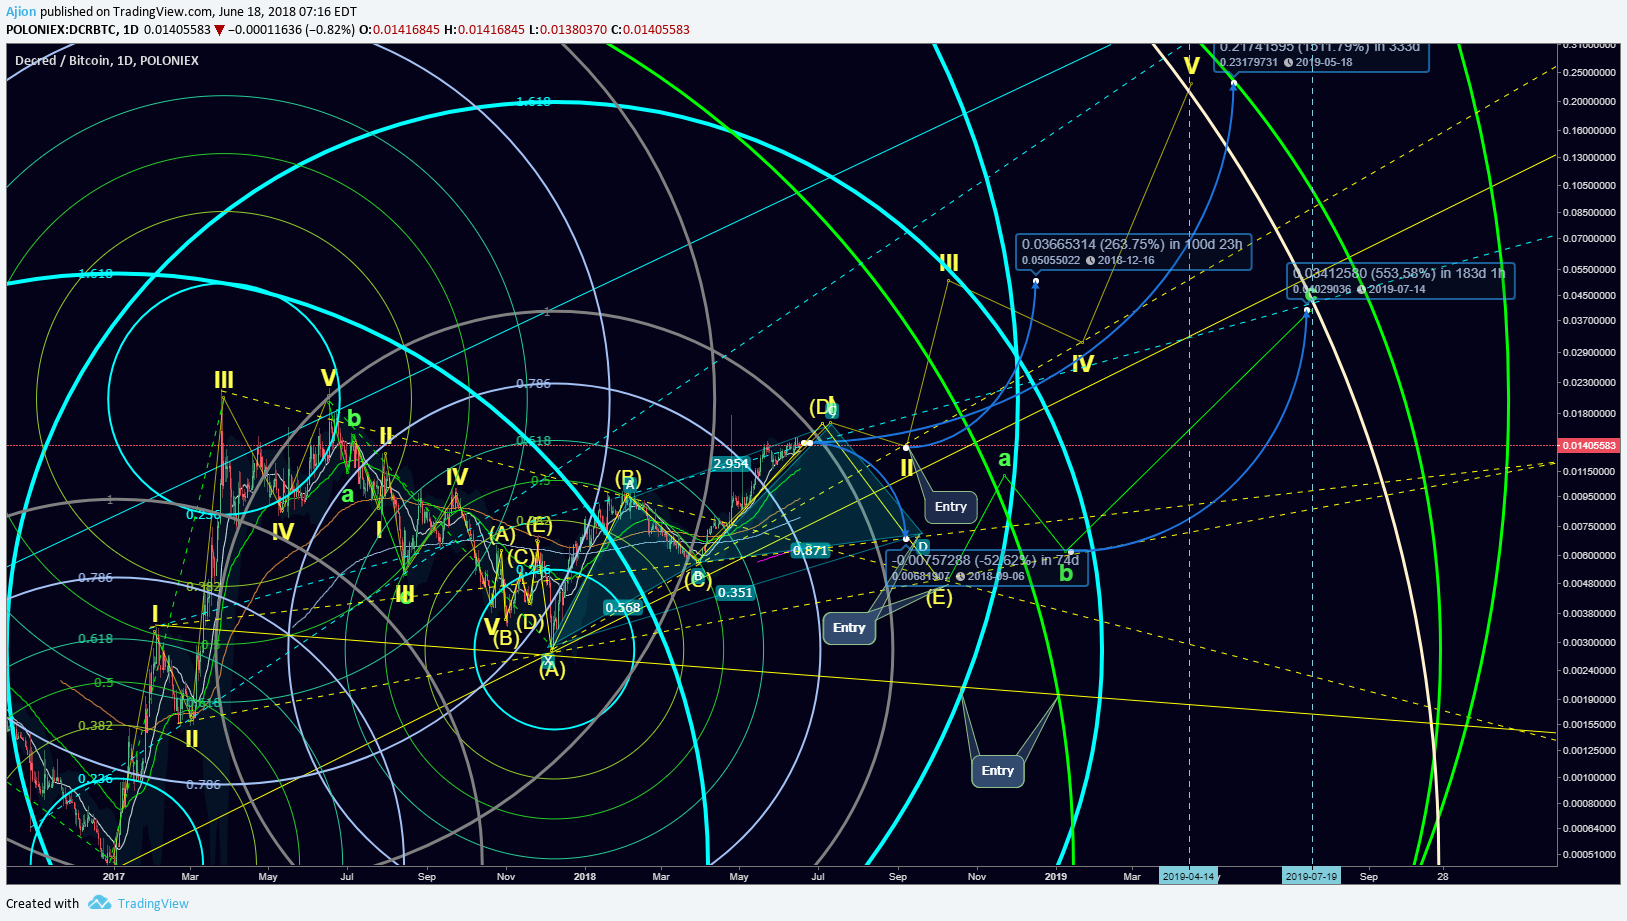Screen dimensions: 1627x921
Task: Click the red 0.01405583 current price label
Action: click(x=1588, y=446)
